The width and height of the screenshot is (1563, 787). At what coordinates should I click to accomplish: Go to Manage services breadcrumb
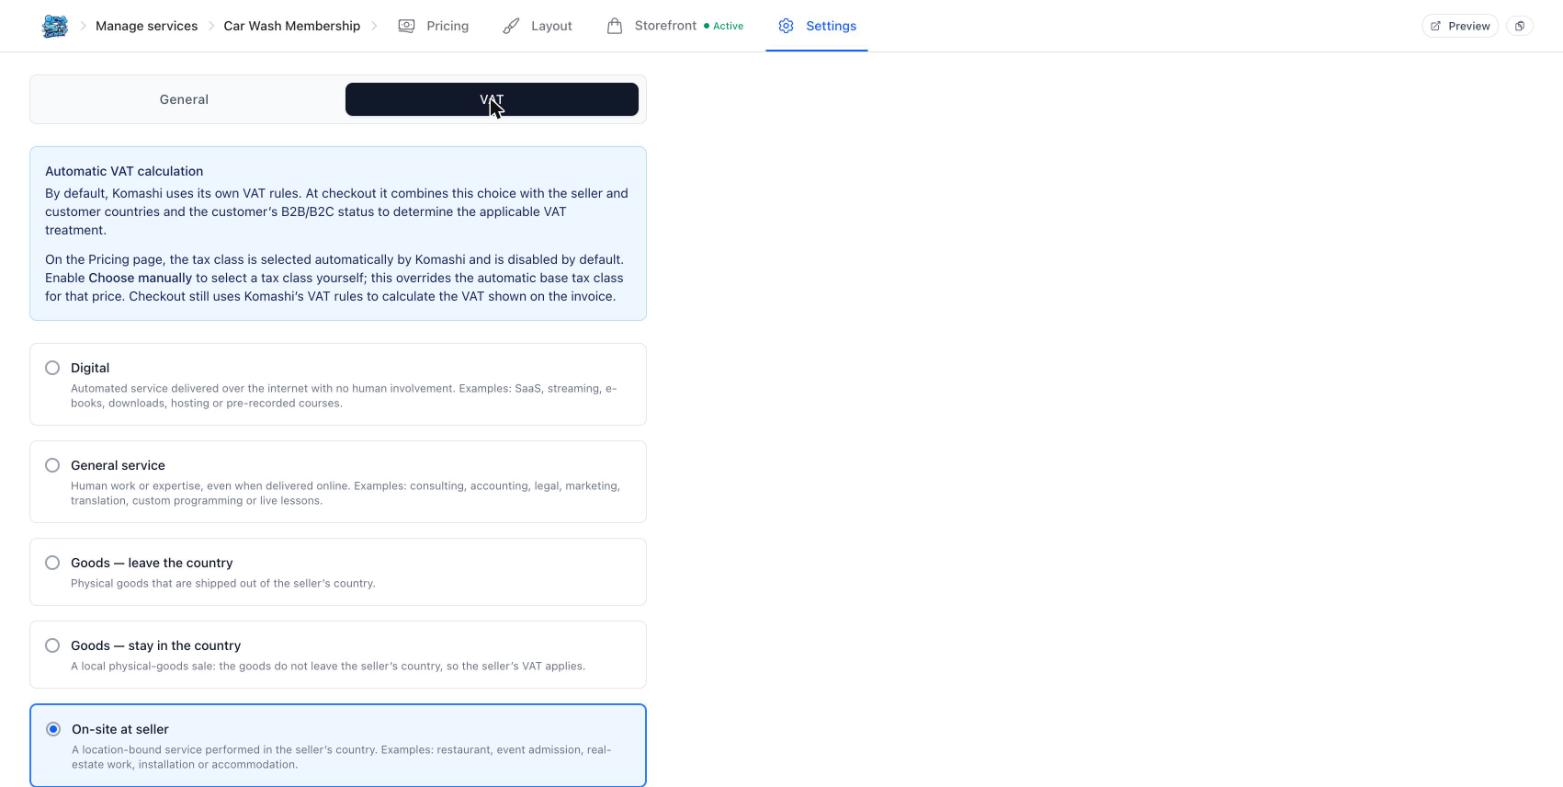click(x=146, y=26)
